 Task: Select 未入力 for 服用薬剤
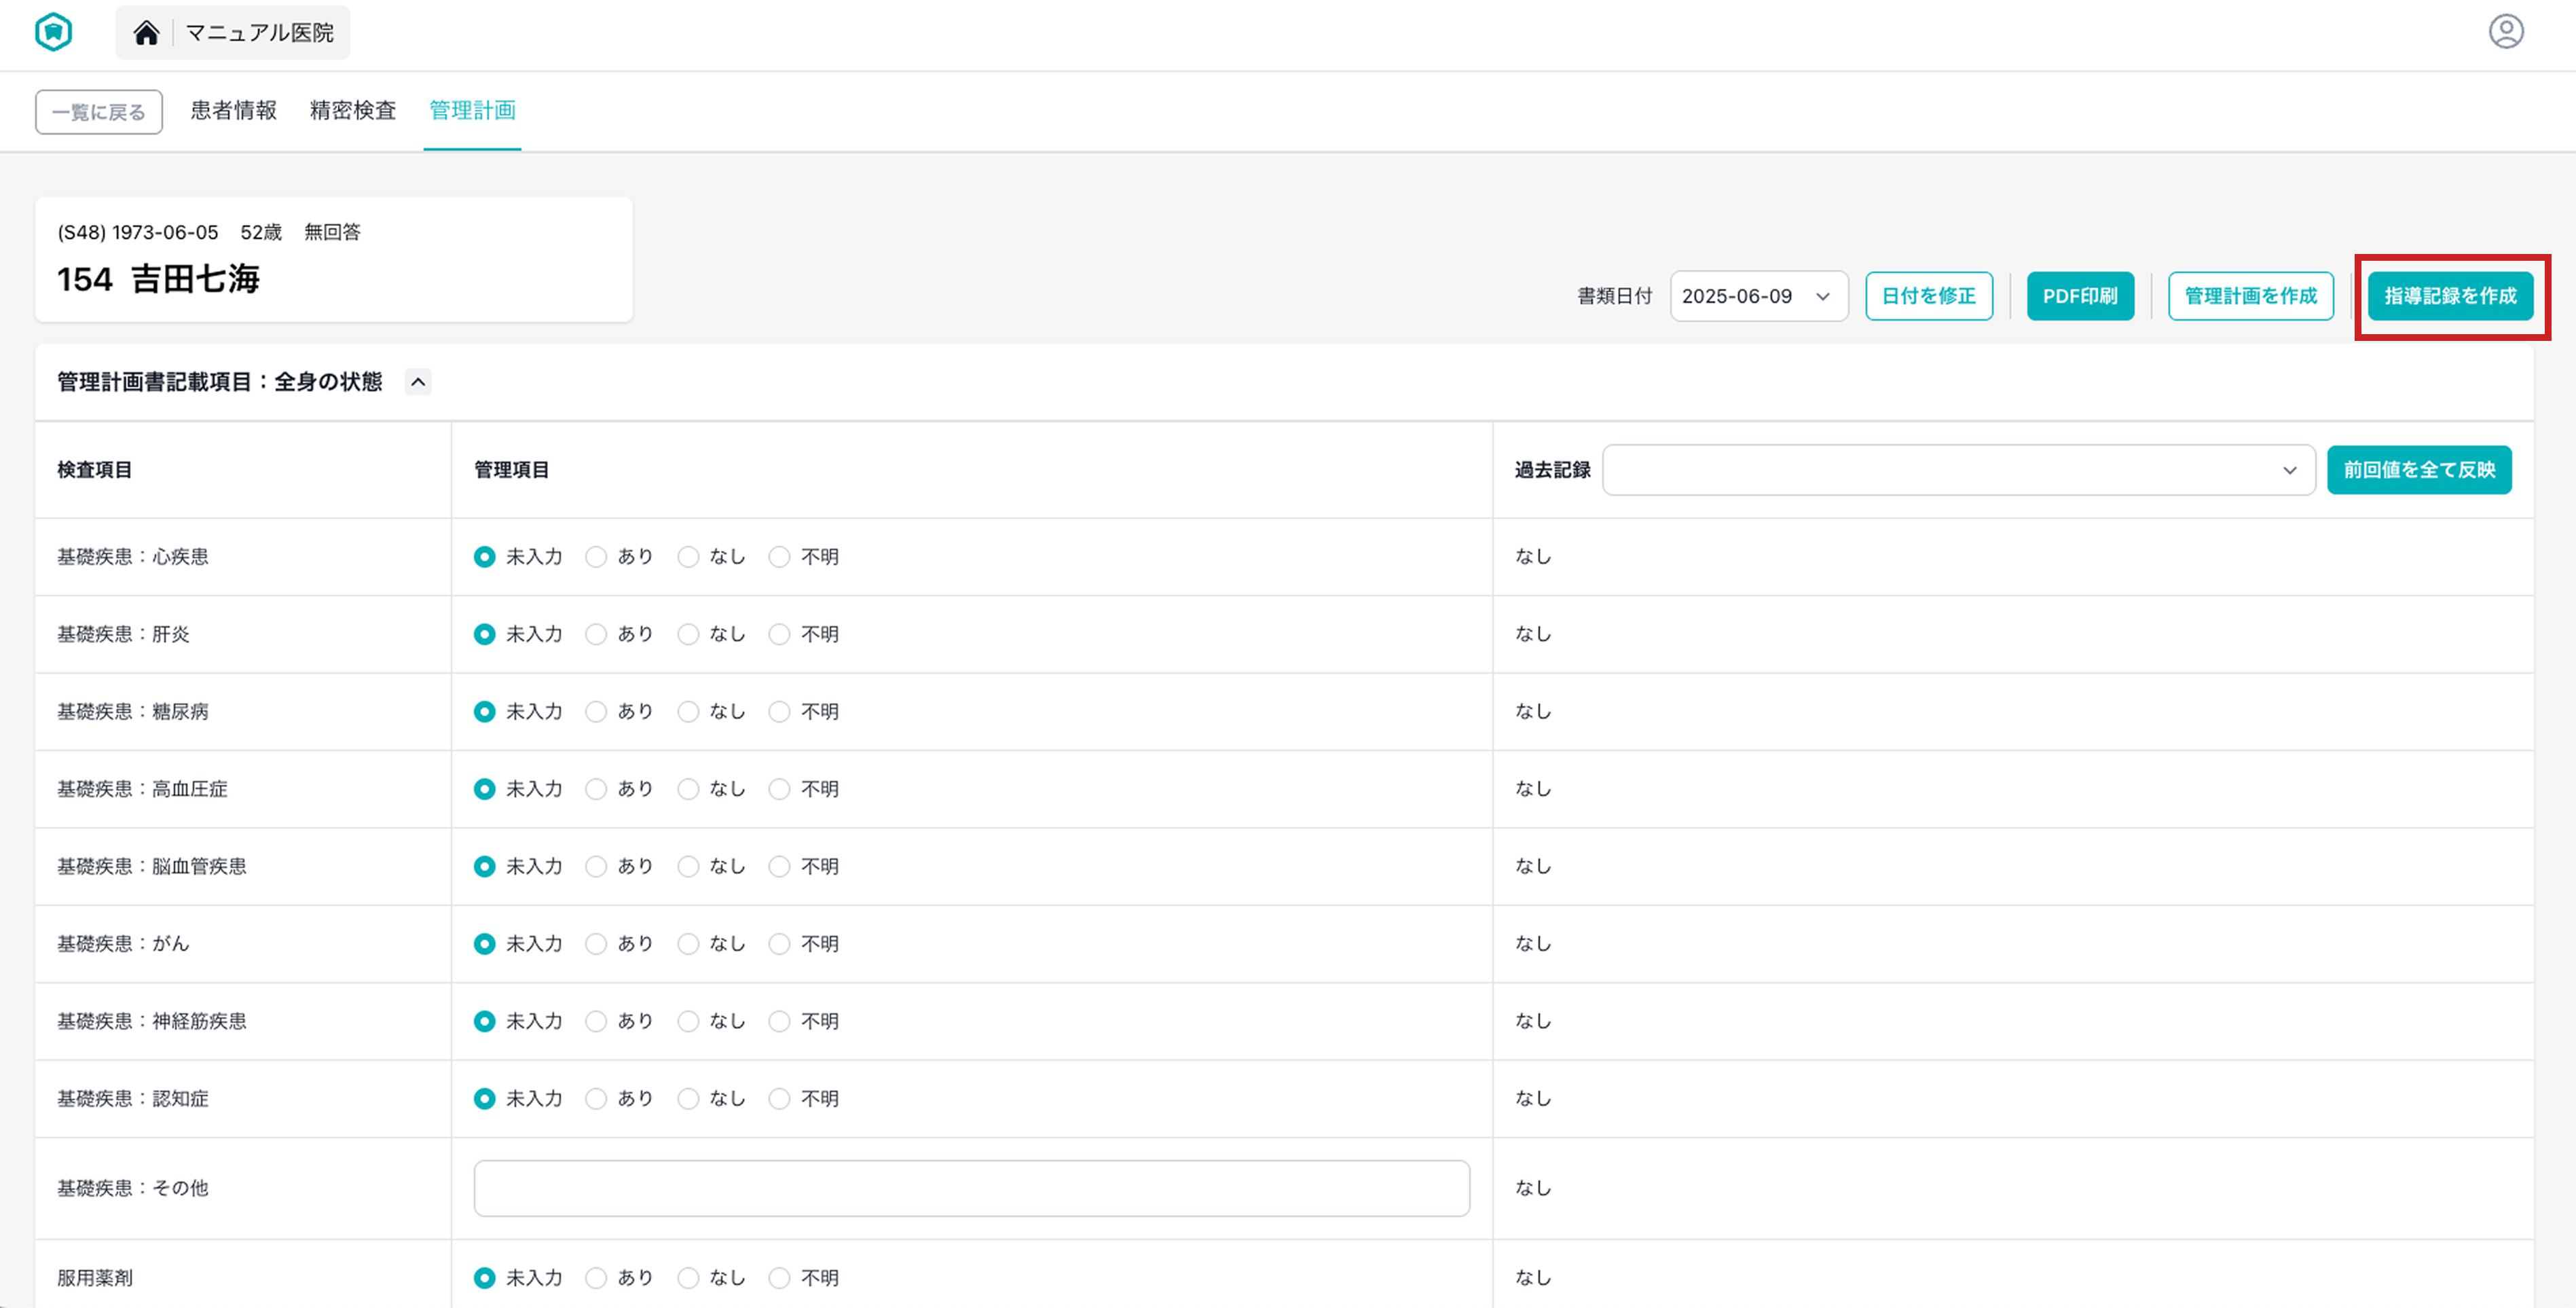click(485, 1278)
